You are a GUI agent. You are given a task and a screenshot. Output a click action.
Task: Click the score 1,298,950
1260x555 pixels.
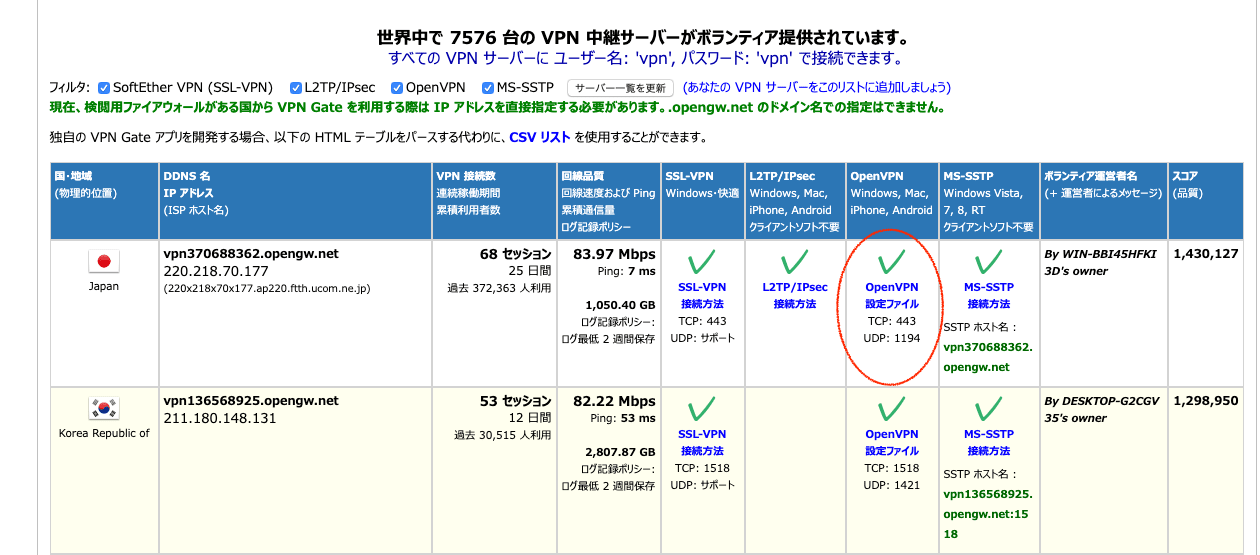click(x=1206, y=401)
